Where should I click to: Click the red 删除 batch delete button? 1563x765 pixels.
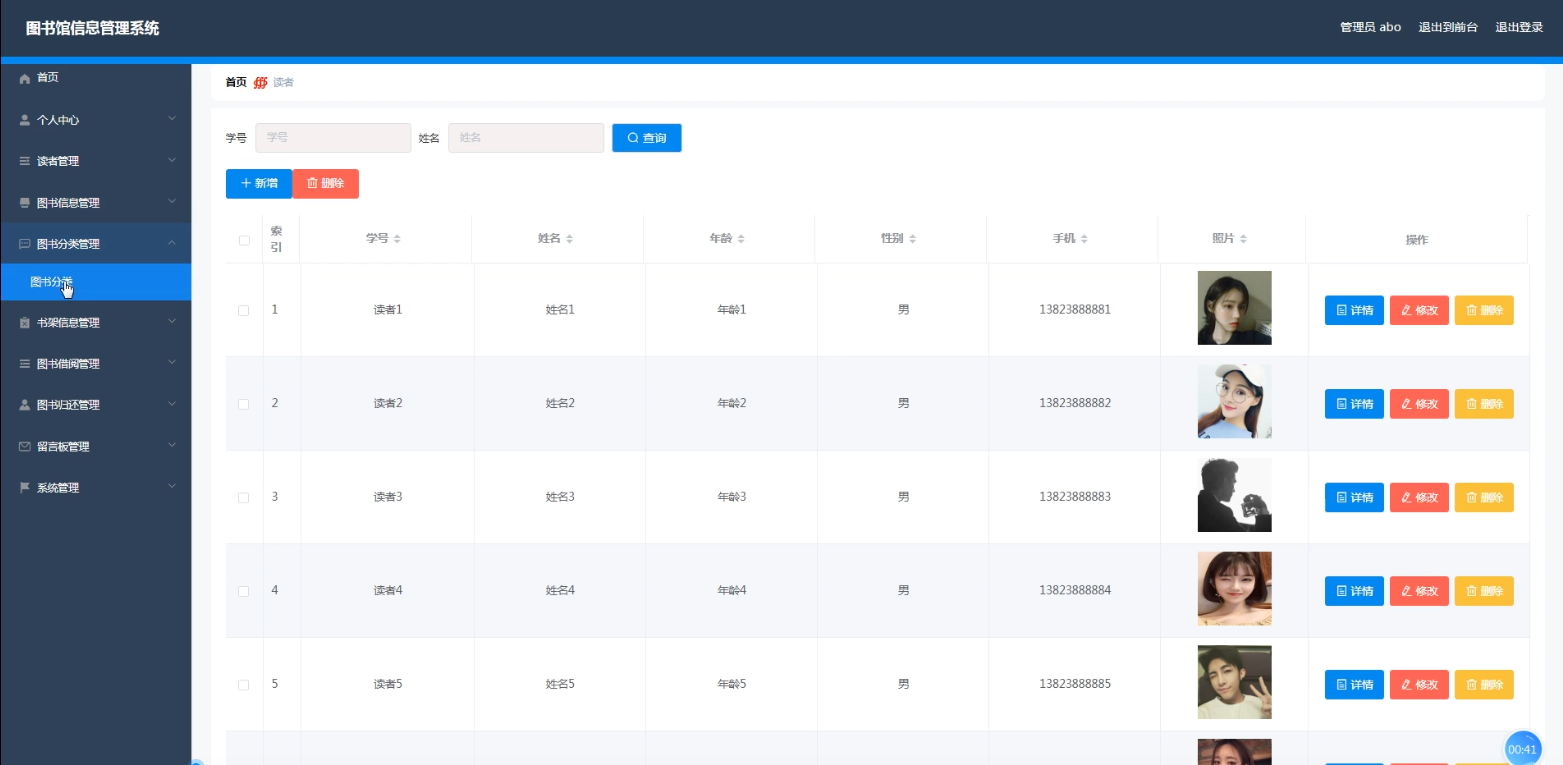pos(325,184)
